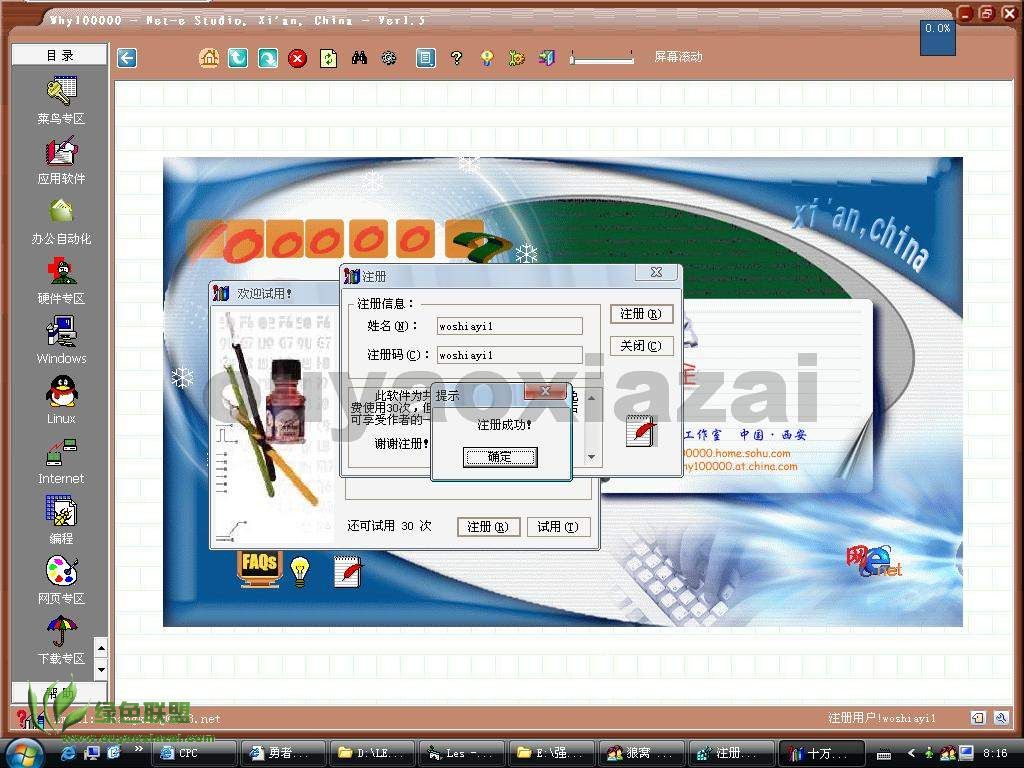1024x768 pixels.
Task: Switch to the CPC taskbar button
Action: (x=194, y=753)
